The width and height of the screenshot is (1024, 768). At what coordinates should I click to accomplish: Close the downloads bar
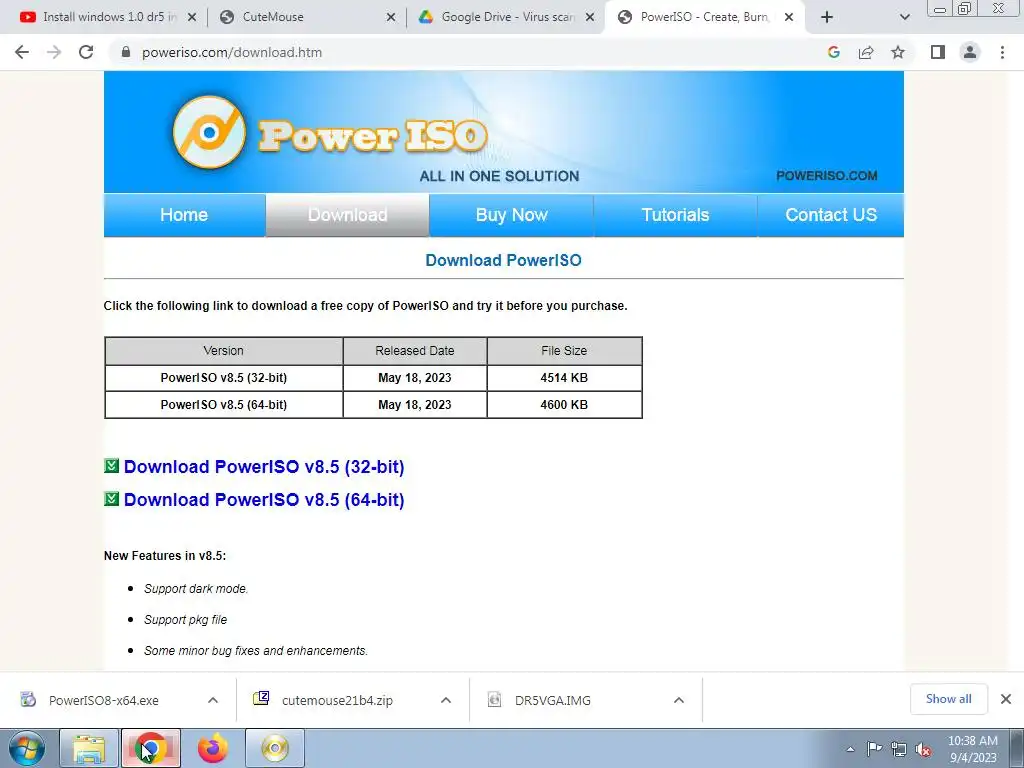1006,699
